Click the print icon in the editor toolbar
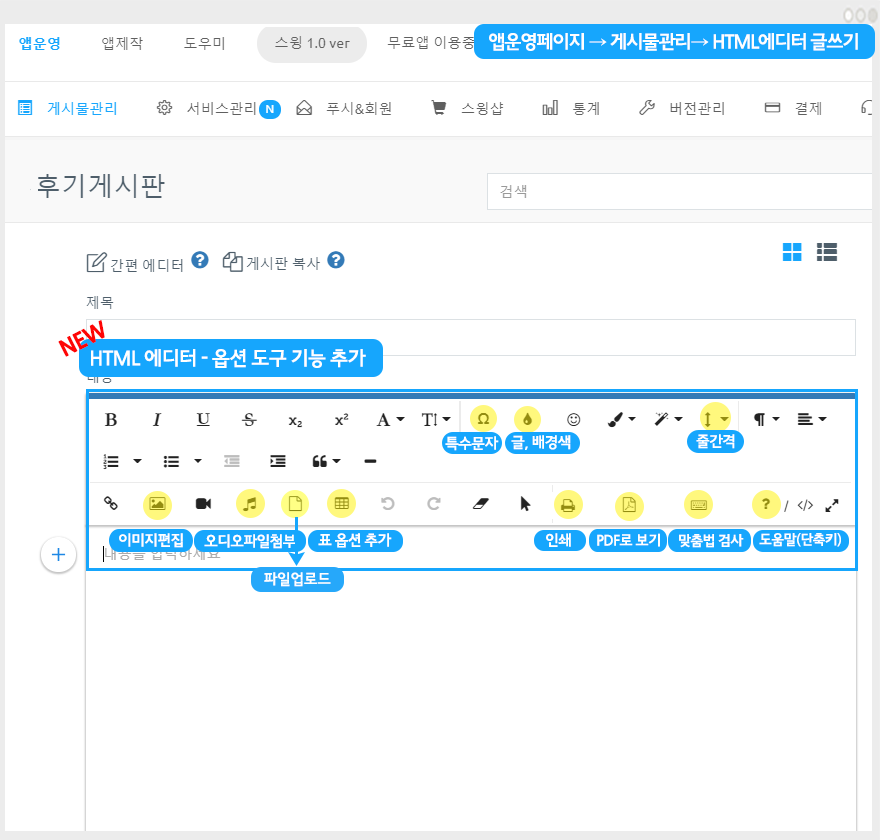The image size is (880, 840). click(x=567, y=505)
